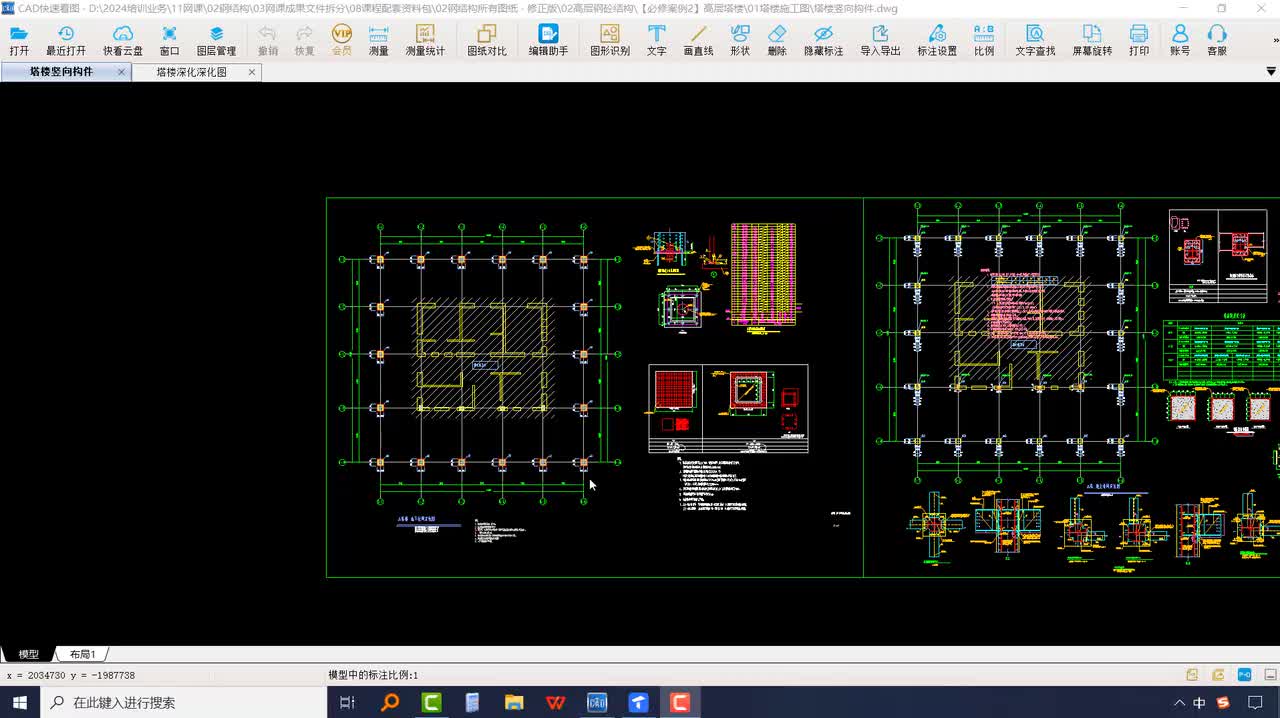Click the left column grid plan drawing
1280x718 pixels.
click(481, 362)
